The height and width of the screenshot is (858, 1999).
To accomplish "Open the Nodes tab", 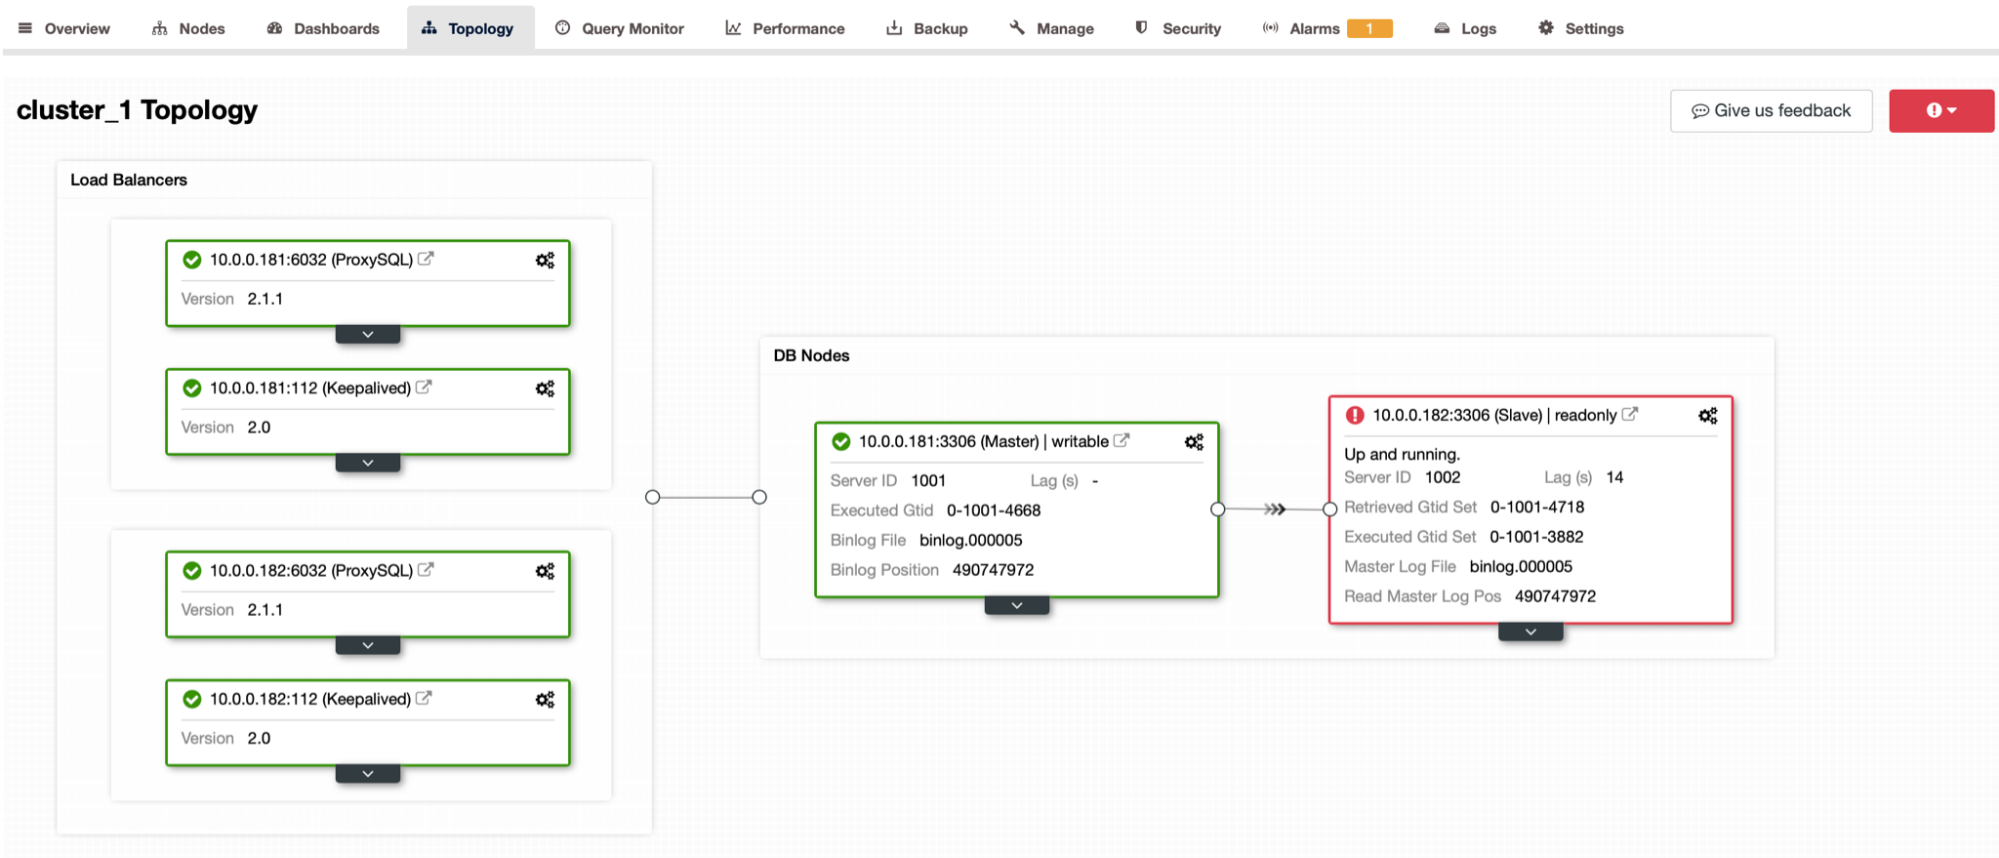I will coord(189,29).
